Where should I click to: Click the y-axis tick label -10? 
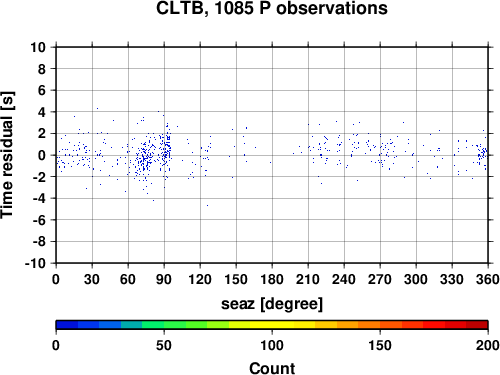(x=35, y=263)
